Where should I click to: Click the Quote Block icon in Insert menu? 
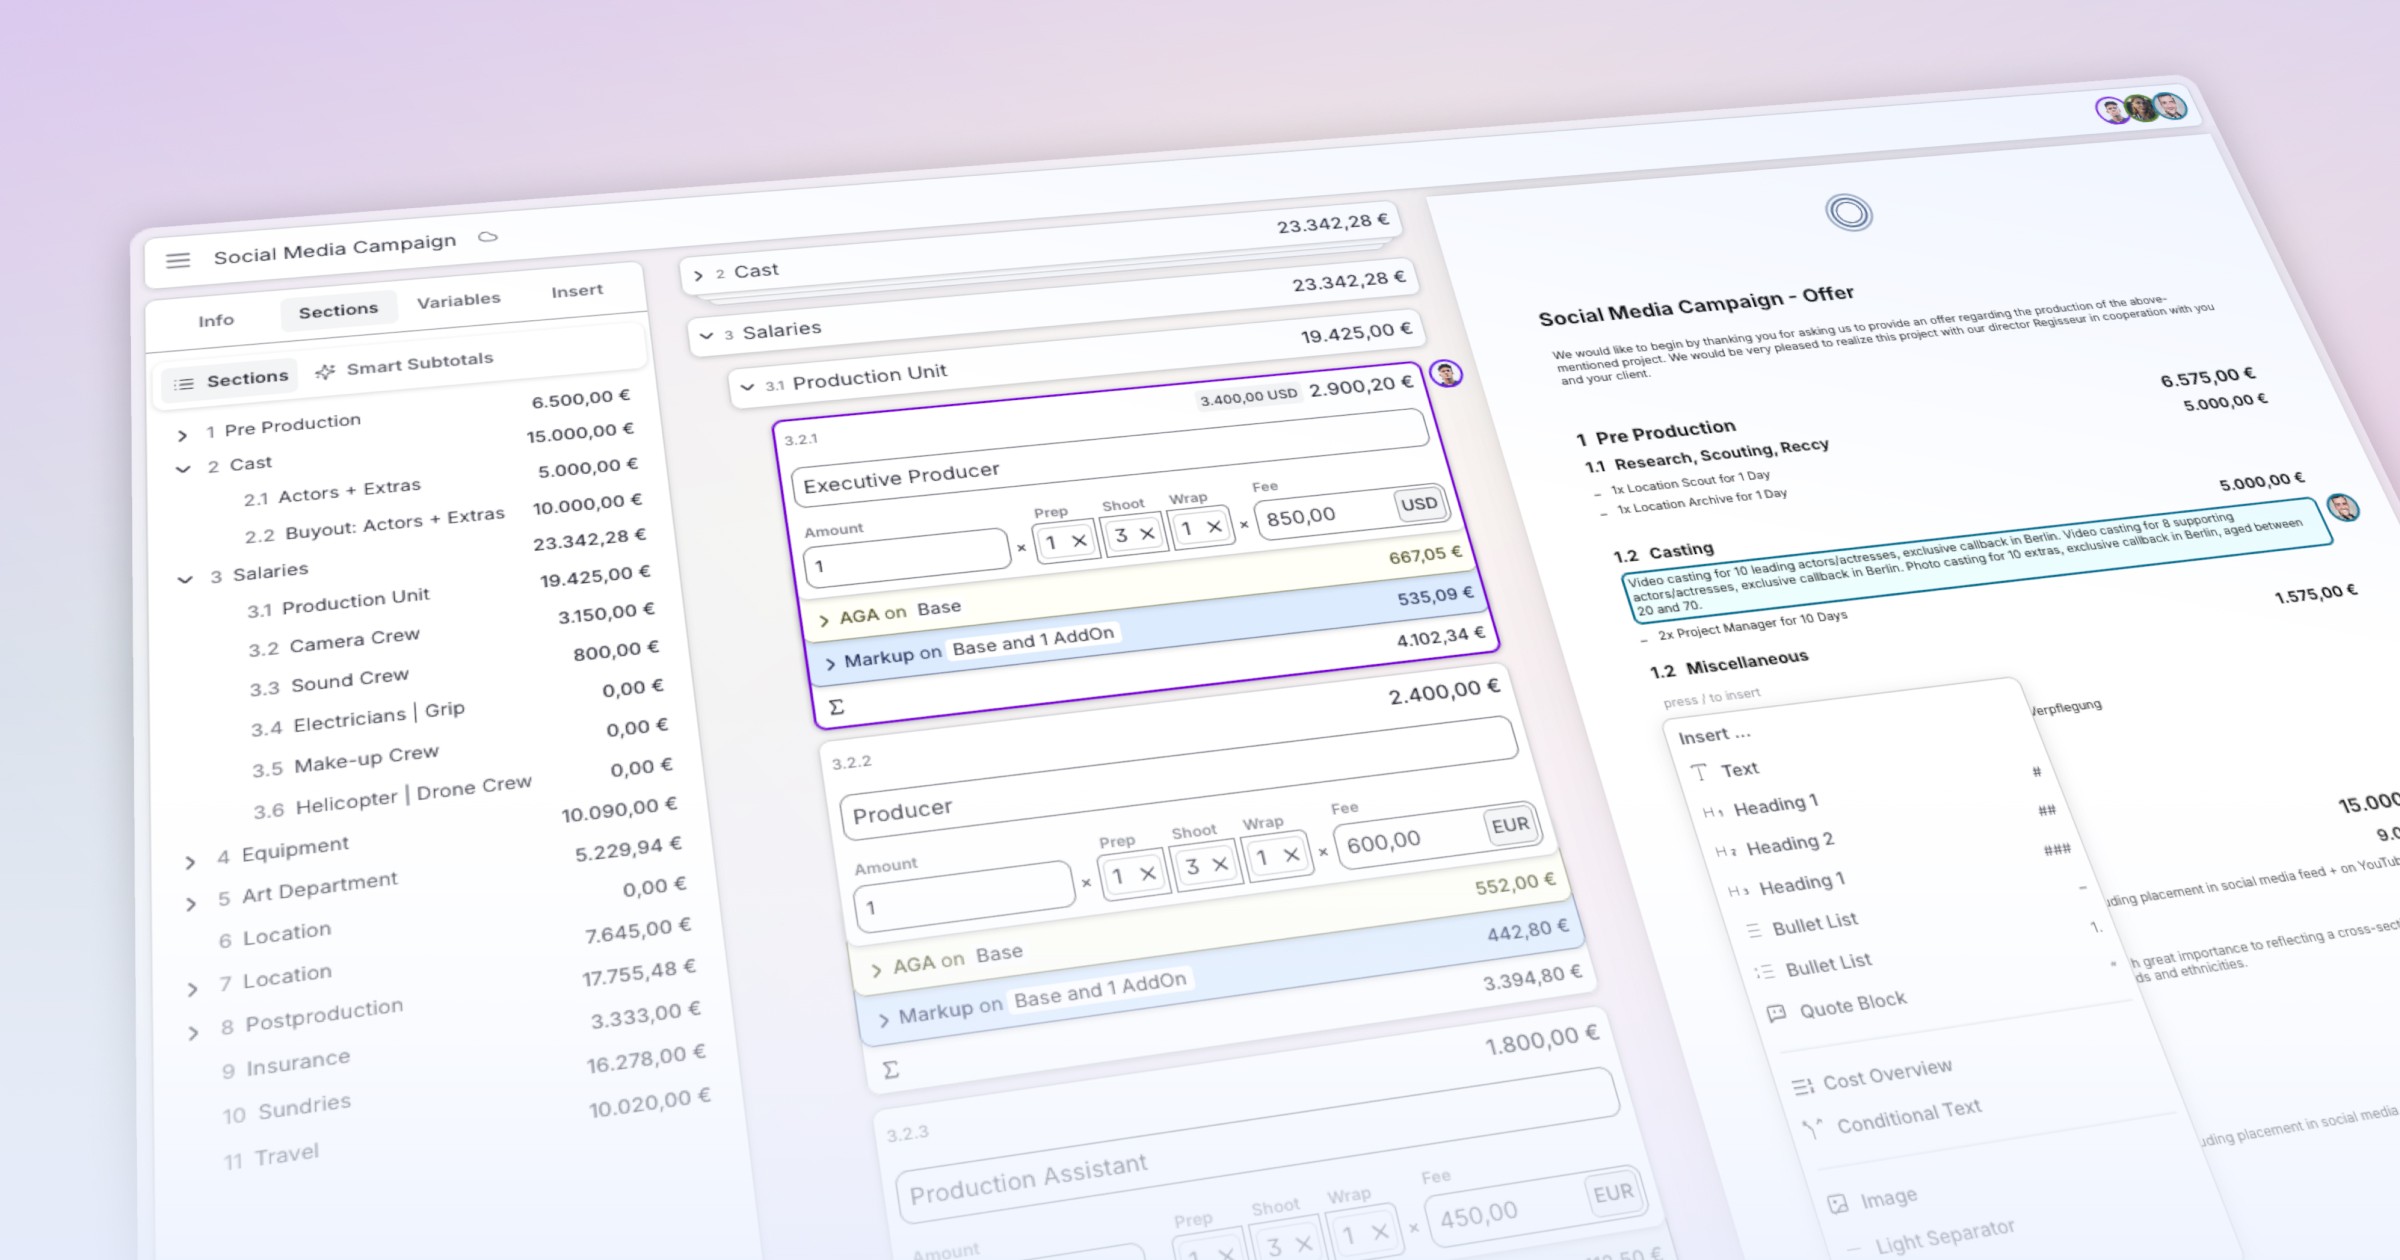1776,1013
